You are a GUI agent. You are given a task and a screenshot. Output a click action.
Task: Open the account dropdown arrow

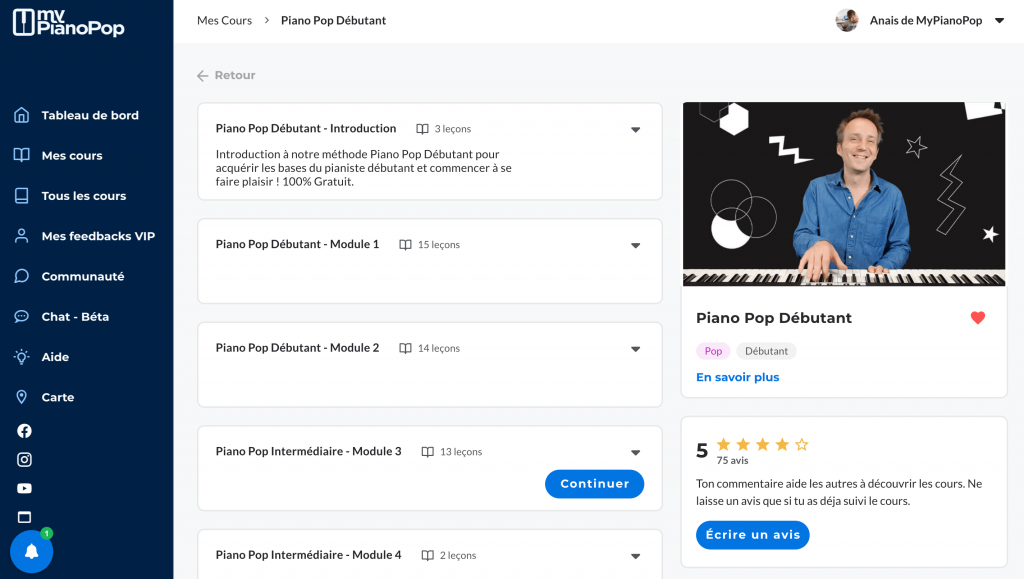(x=999, y=21)
